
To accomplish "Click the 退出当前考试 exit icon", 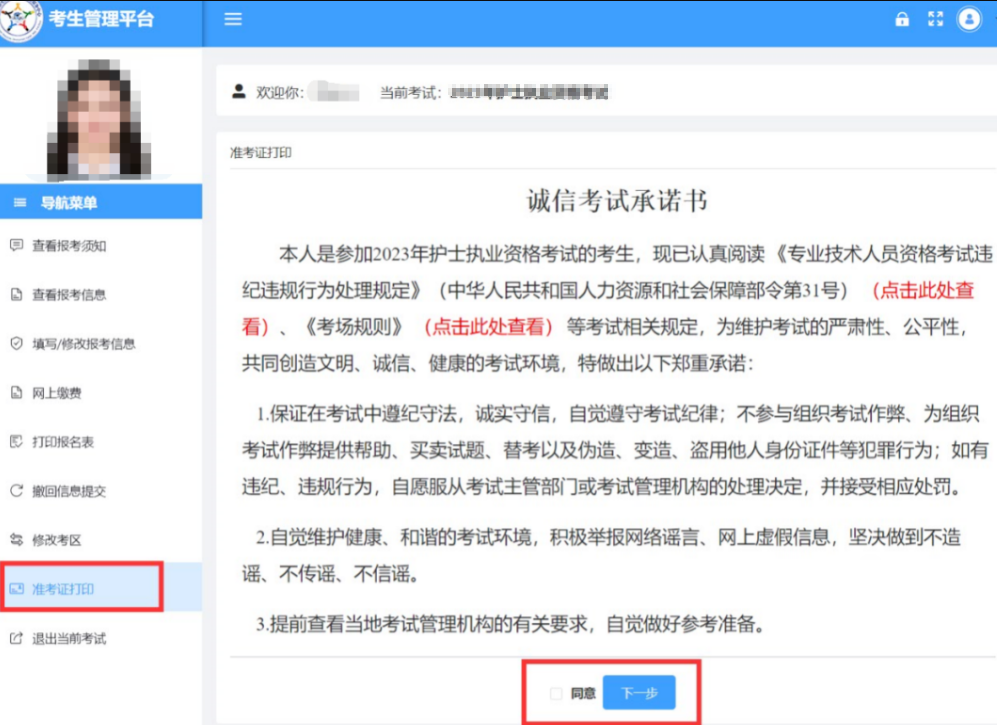I will pyautogui.click(x=16, y=638).
